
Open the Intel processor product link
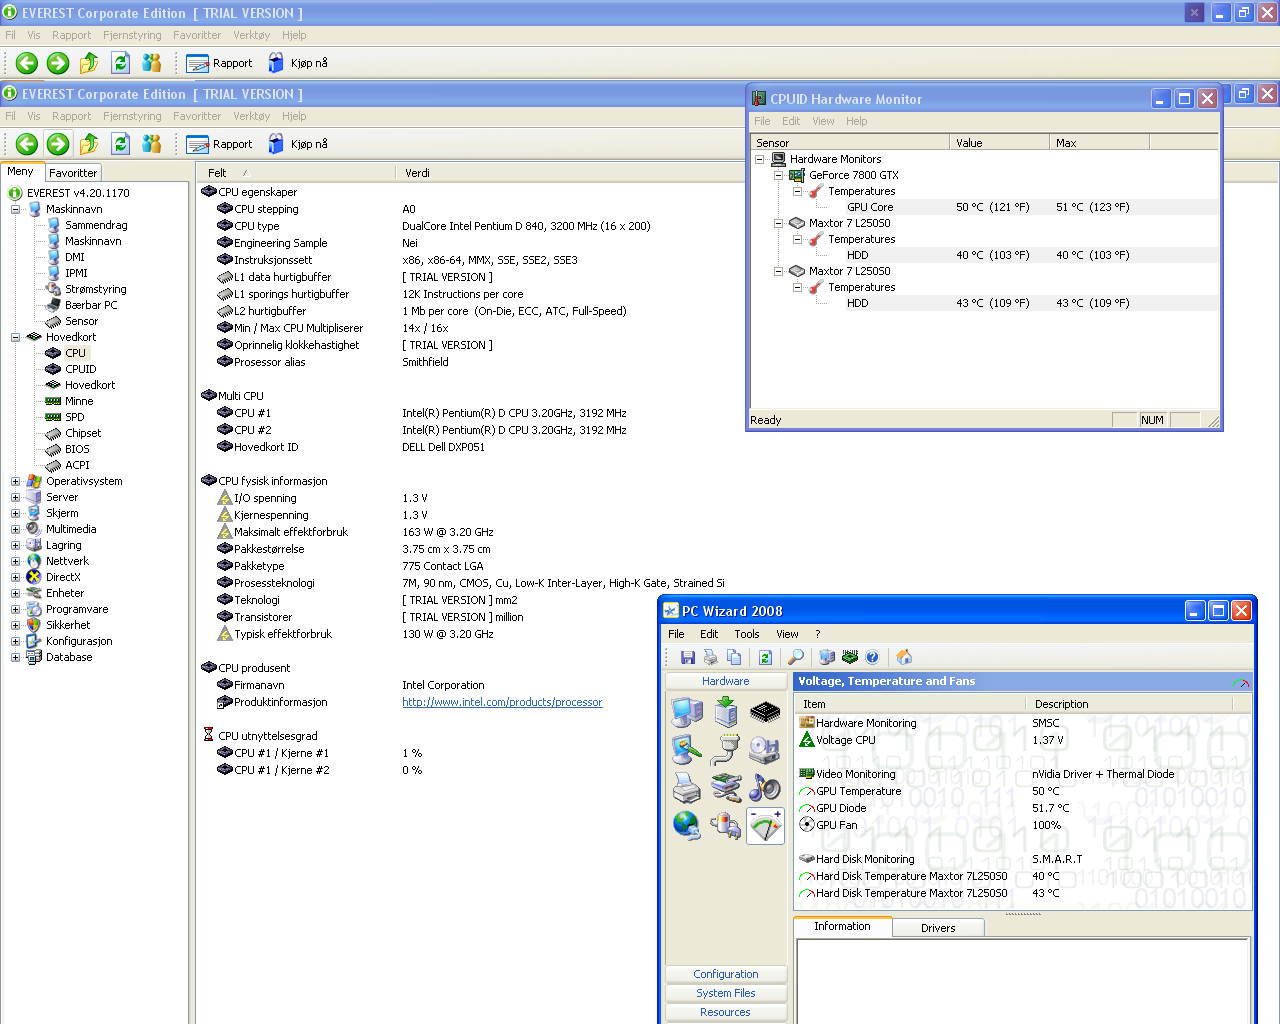pyautogui.click(x=502, y=702)
